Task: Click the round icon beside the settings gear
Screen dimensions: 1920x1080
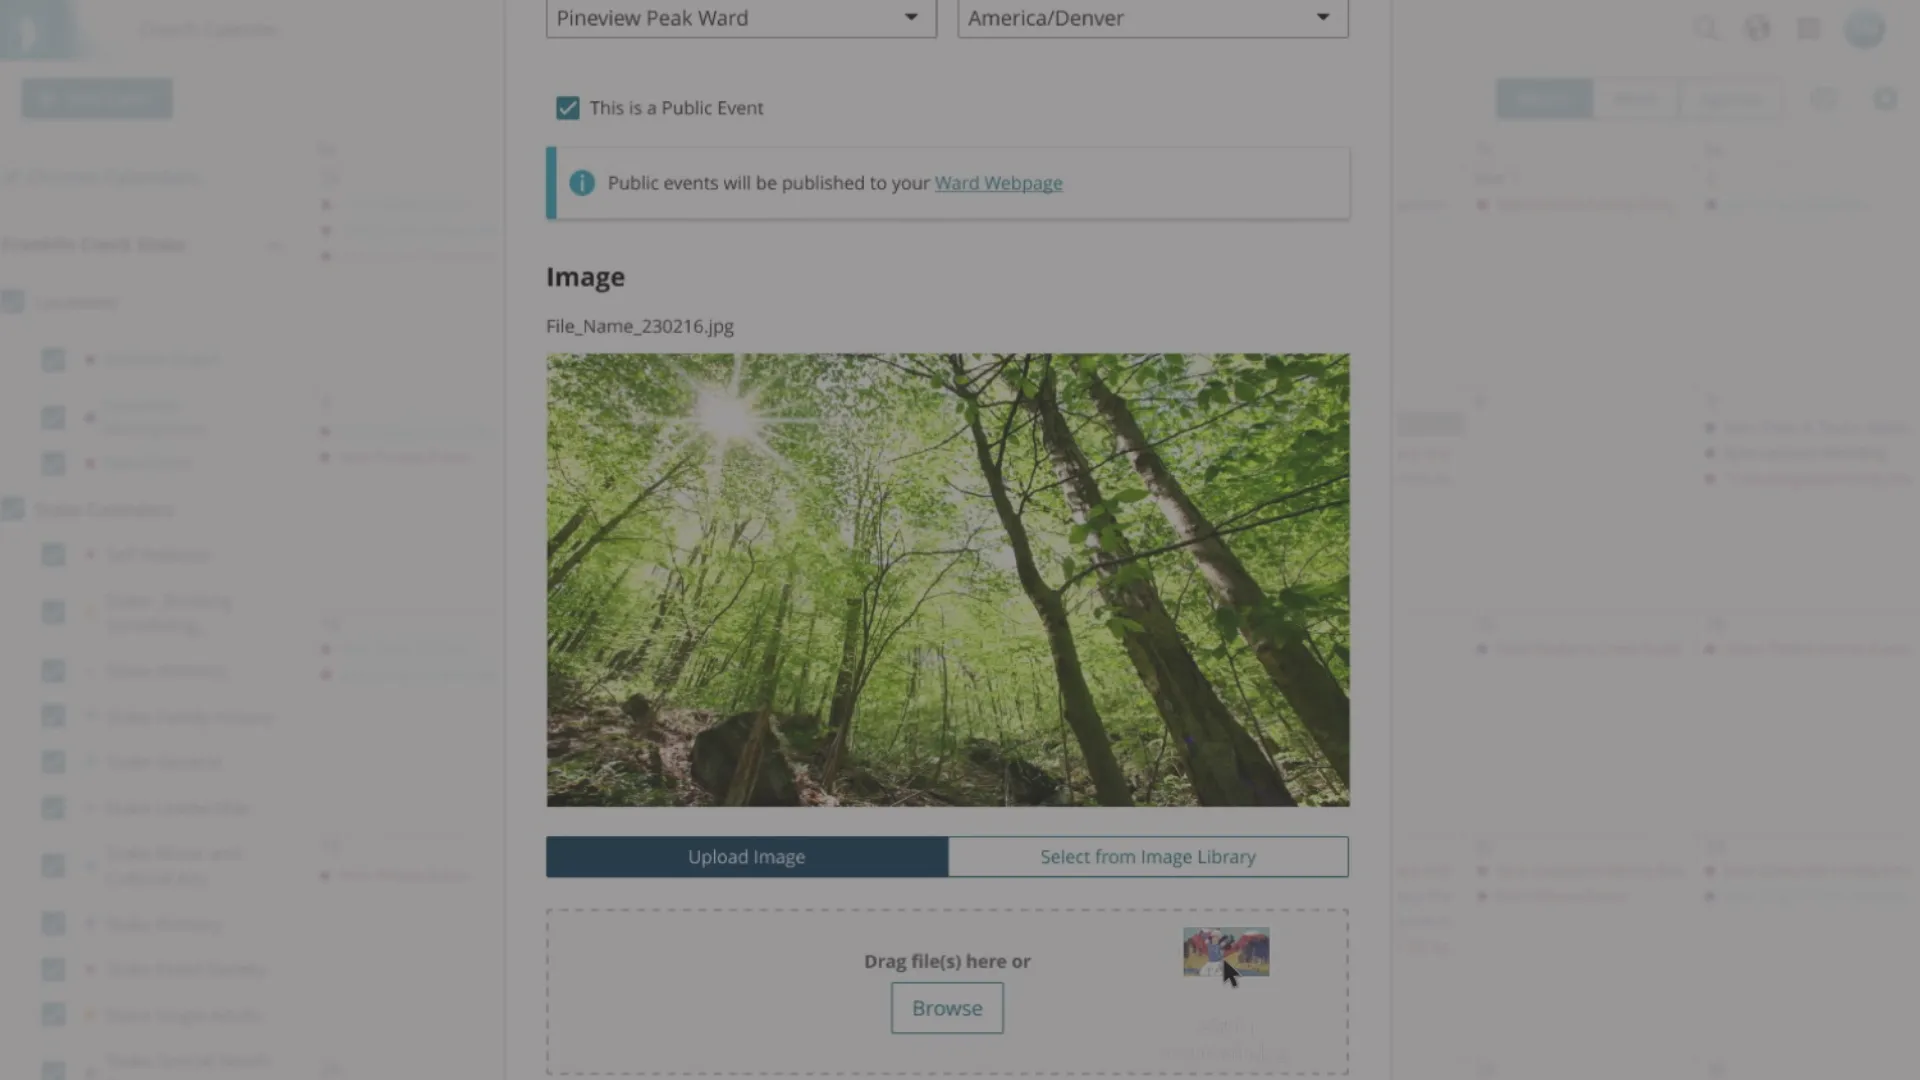Action: coord(1825,98)
